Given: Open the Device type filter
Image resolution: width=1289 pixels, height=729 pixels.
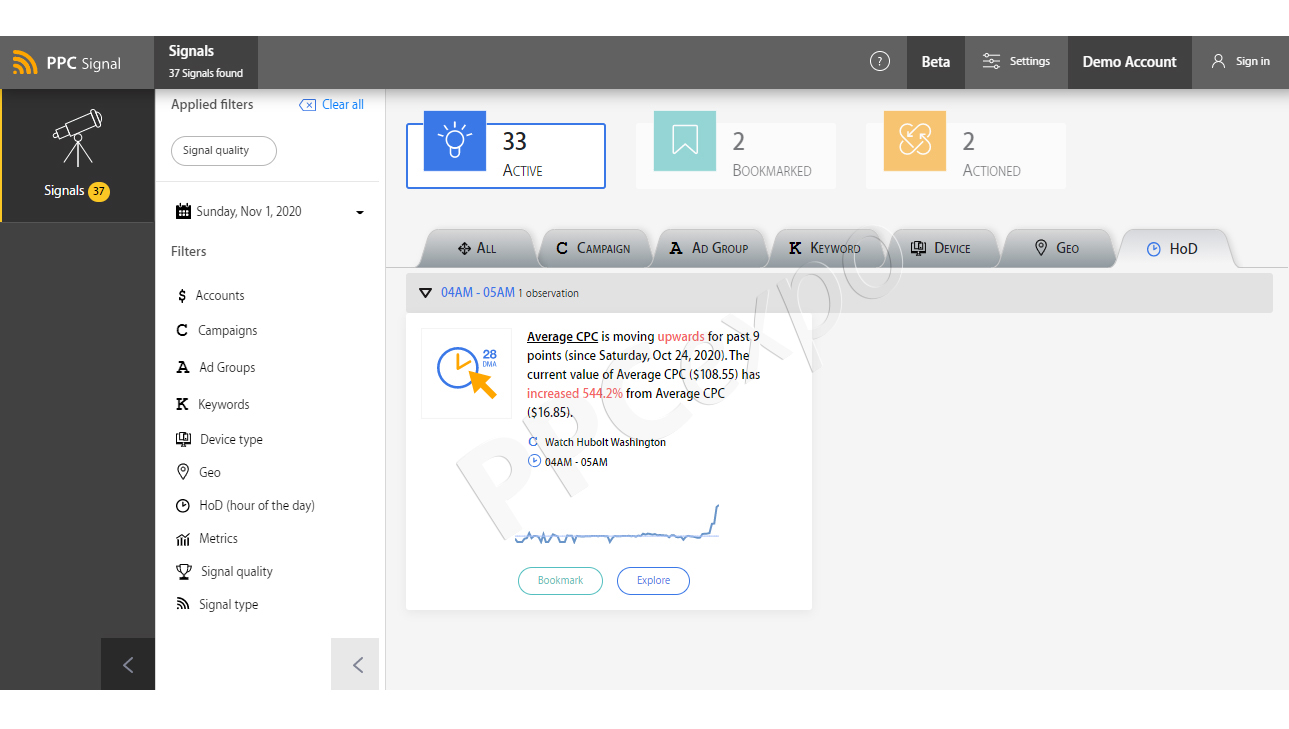Looking at the screenshot, I should (219, 440).
